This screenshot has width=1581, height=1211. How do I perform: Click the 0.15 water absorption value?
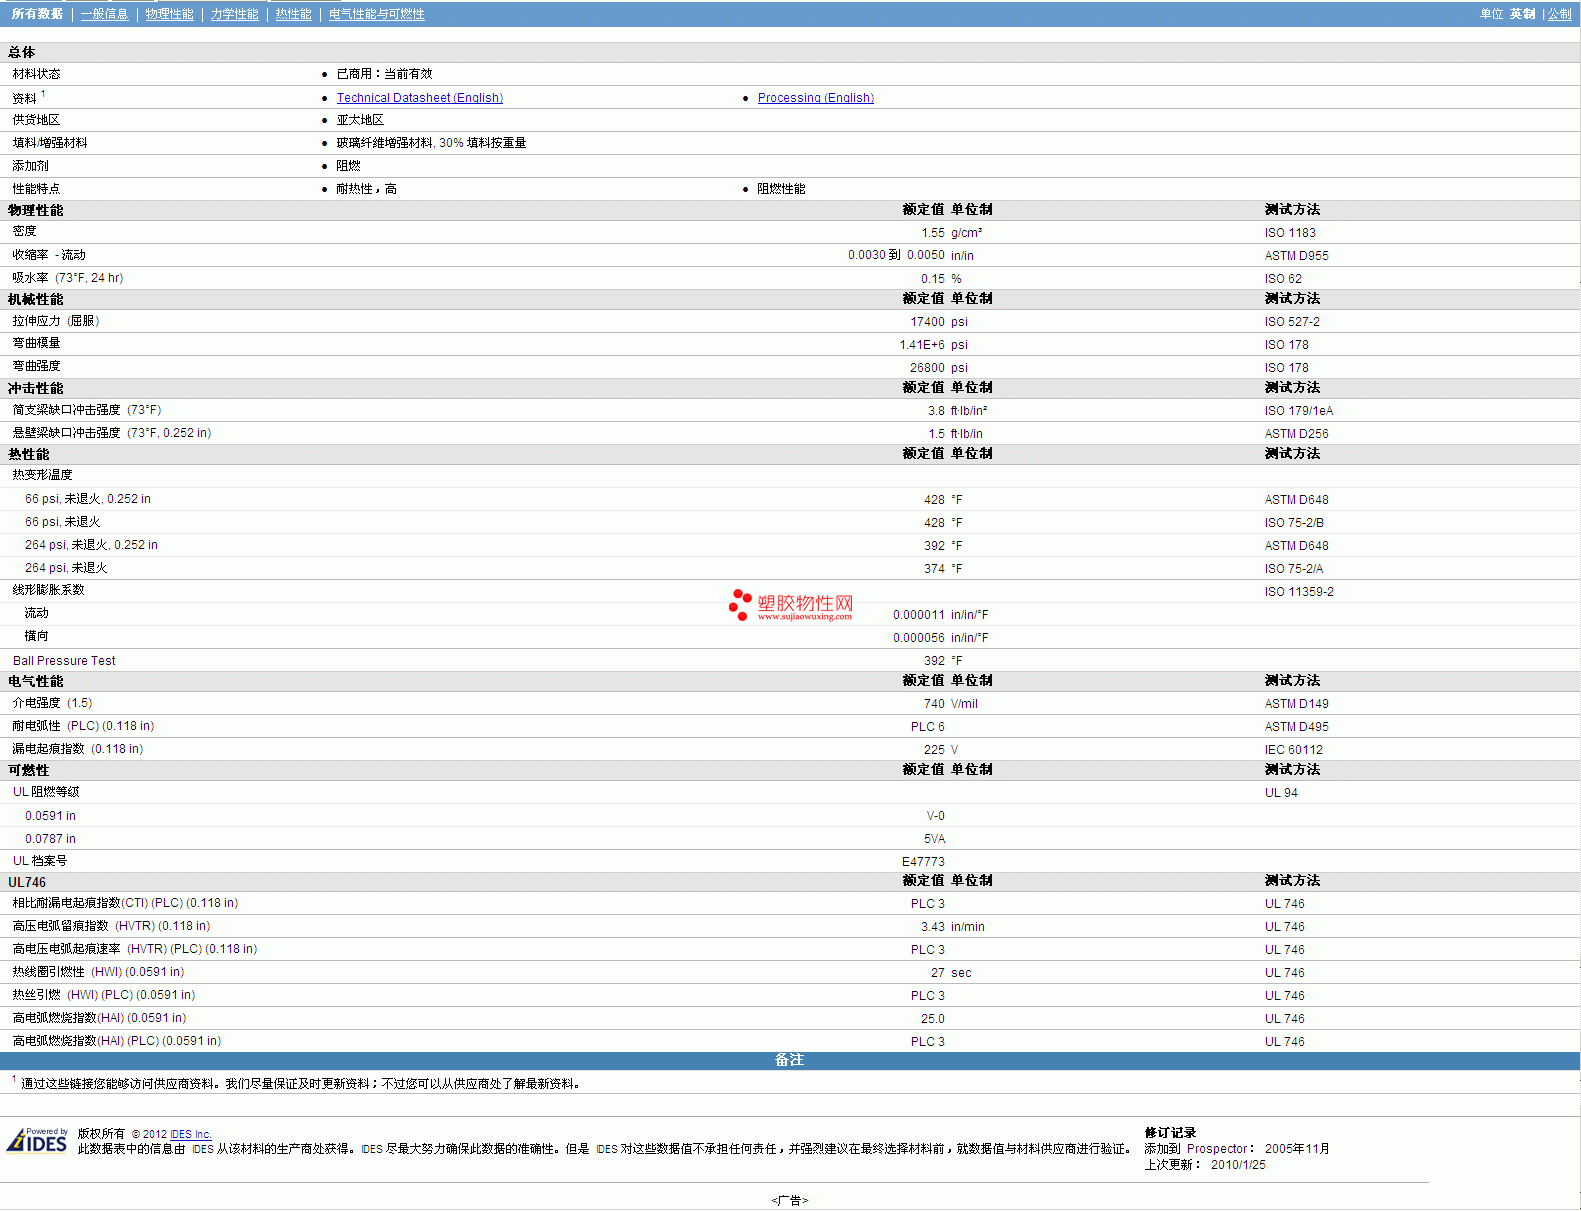click(933, 279)
